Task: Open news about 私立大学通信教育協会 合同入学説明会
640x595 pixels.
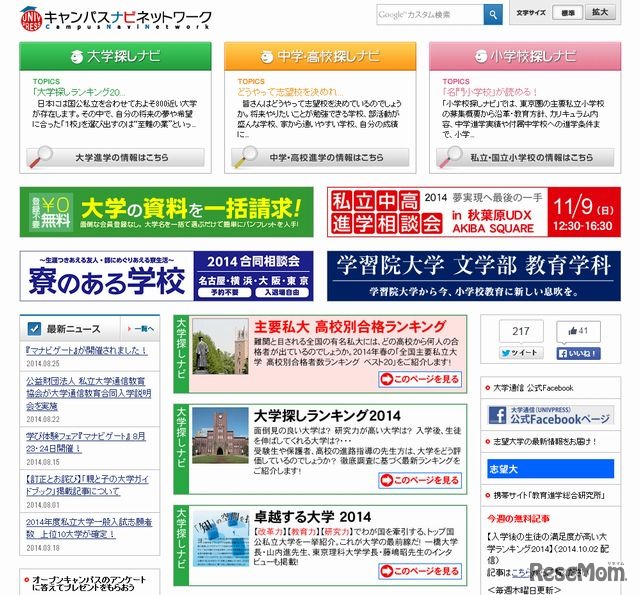Action: 89,393
